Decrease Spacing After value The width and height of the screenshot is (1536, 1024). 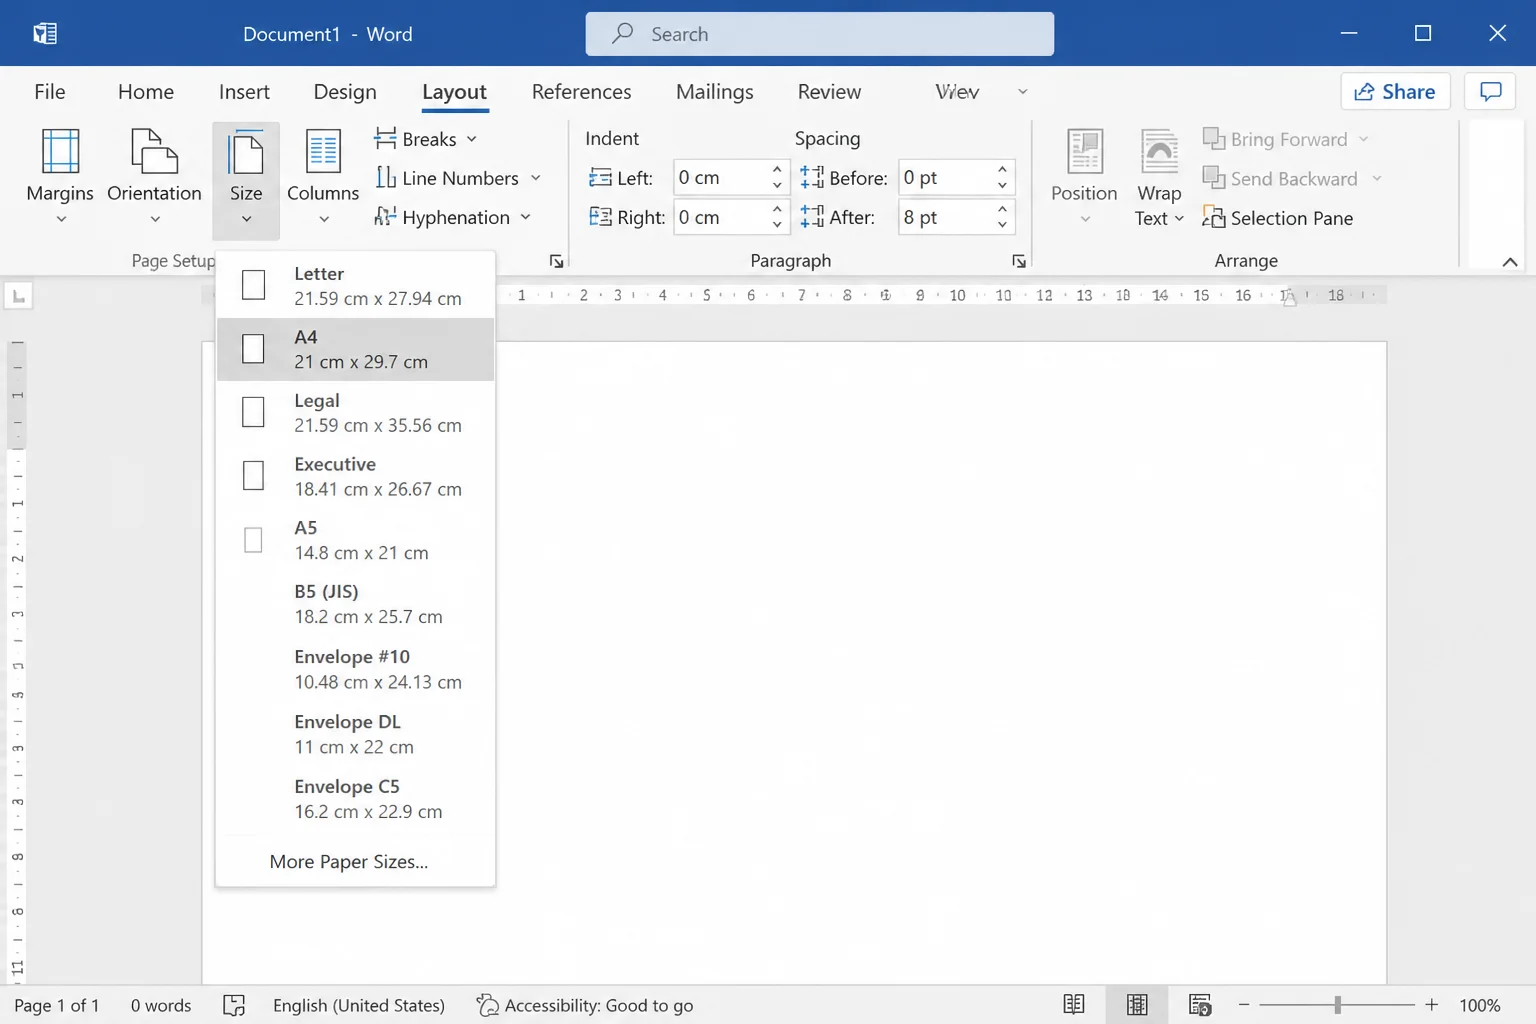[x=1002, y=225]
